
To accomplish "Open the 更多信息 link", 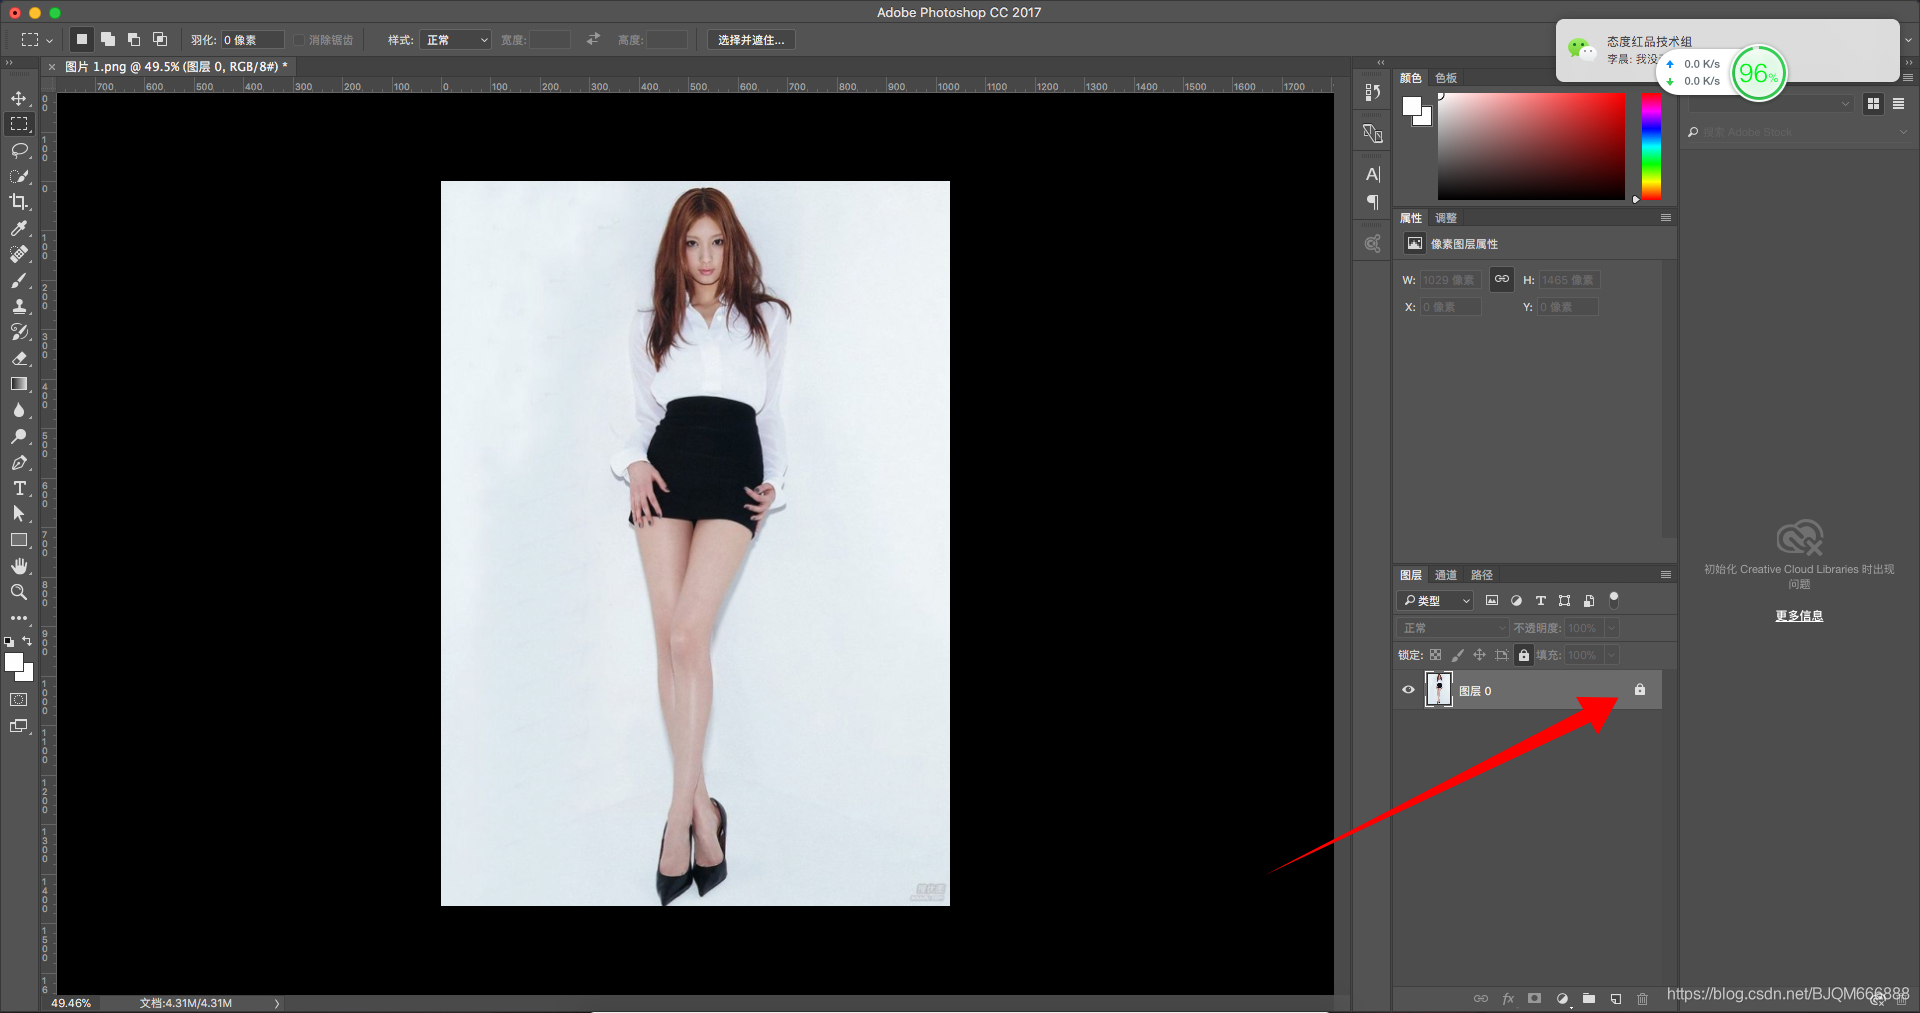I will click(1799, 616).
